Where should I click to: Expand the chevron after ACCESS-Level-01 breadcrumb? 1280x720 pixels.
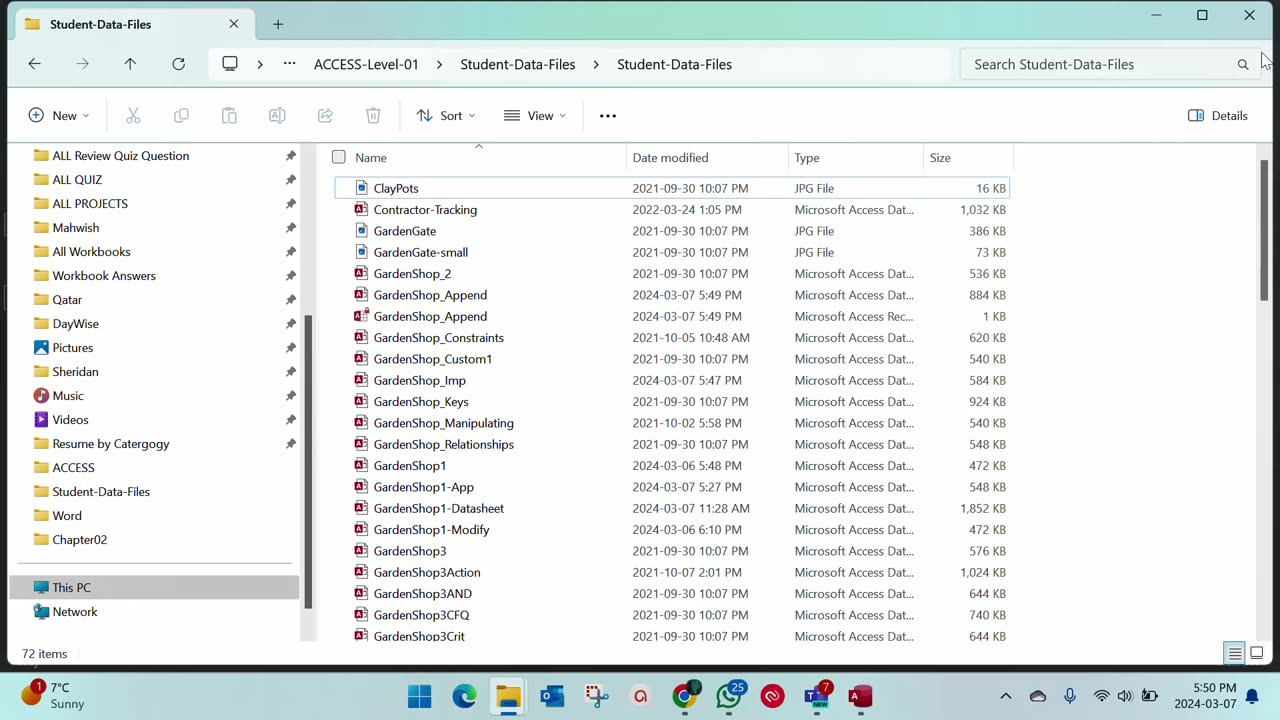point(439,64)
